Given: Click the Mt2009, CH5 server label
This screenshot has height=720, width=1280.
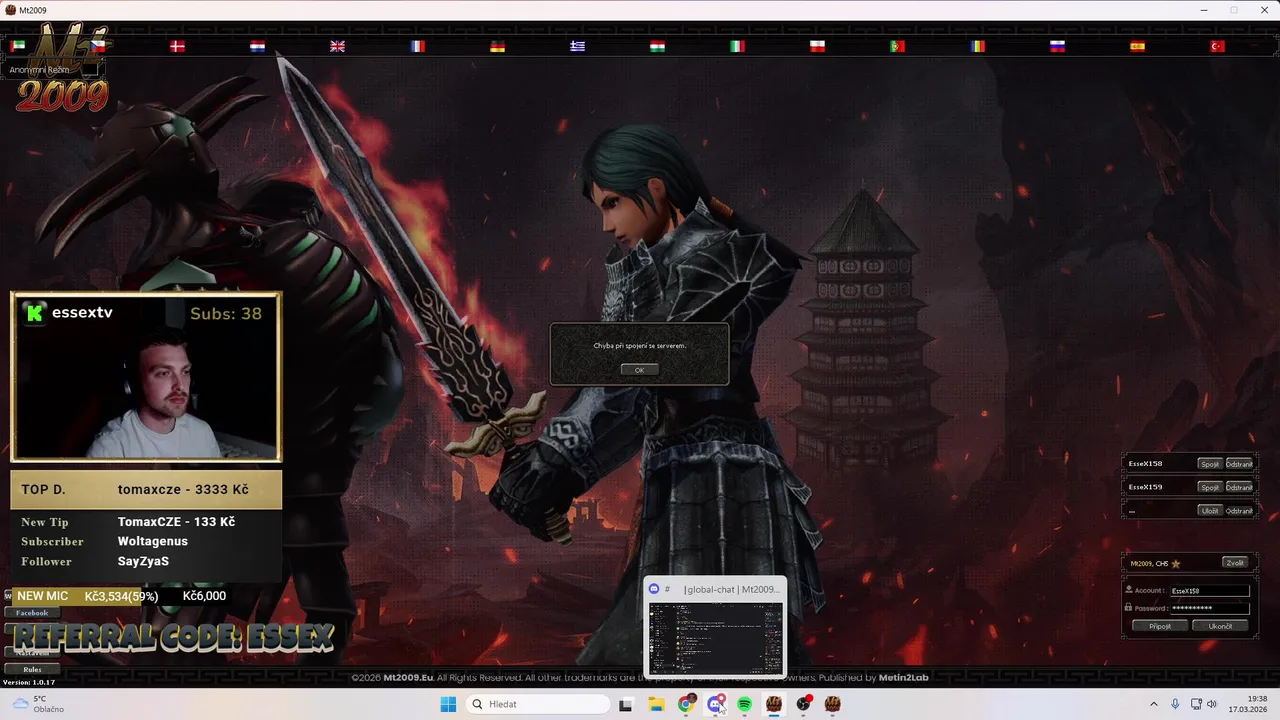Looking at the screenshot, I should (1149, 564).
